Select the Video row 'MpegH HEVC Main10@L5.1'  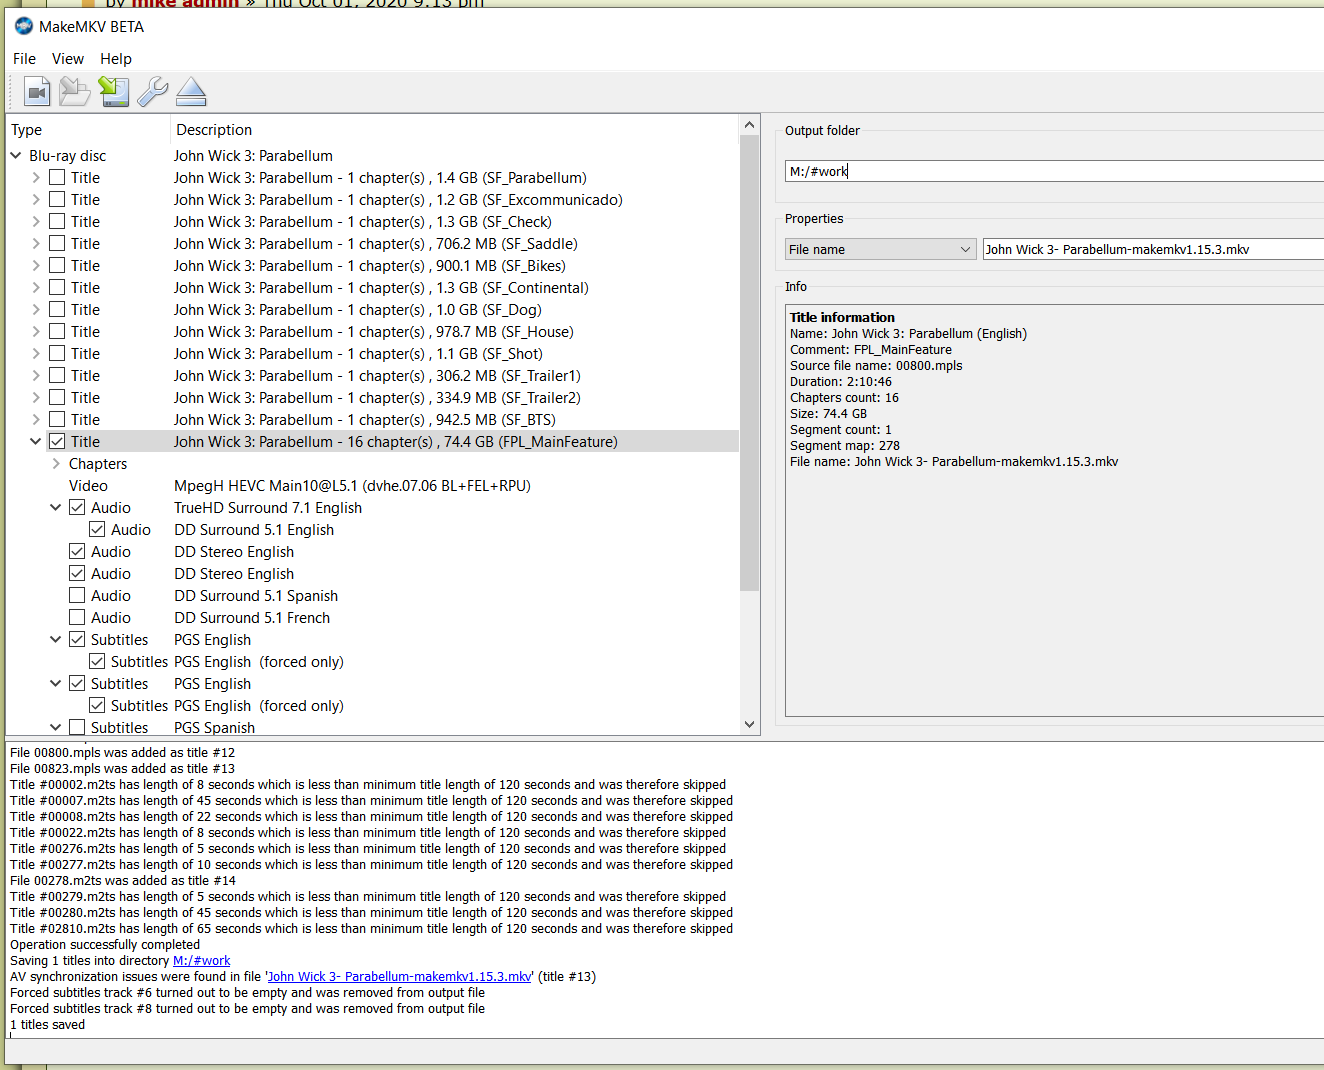pos(352,486)
